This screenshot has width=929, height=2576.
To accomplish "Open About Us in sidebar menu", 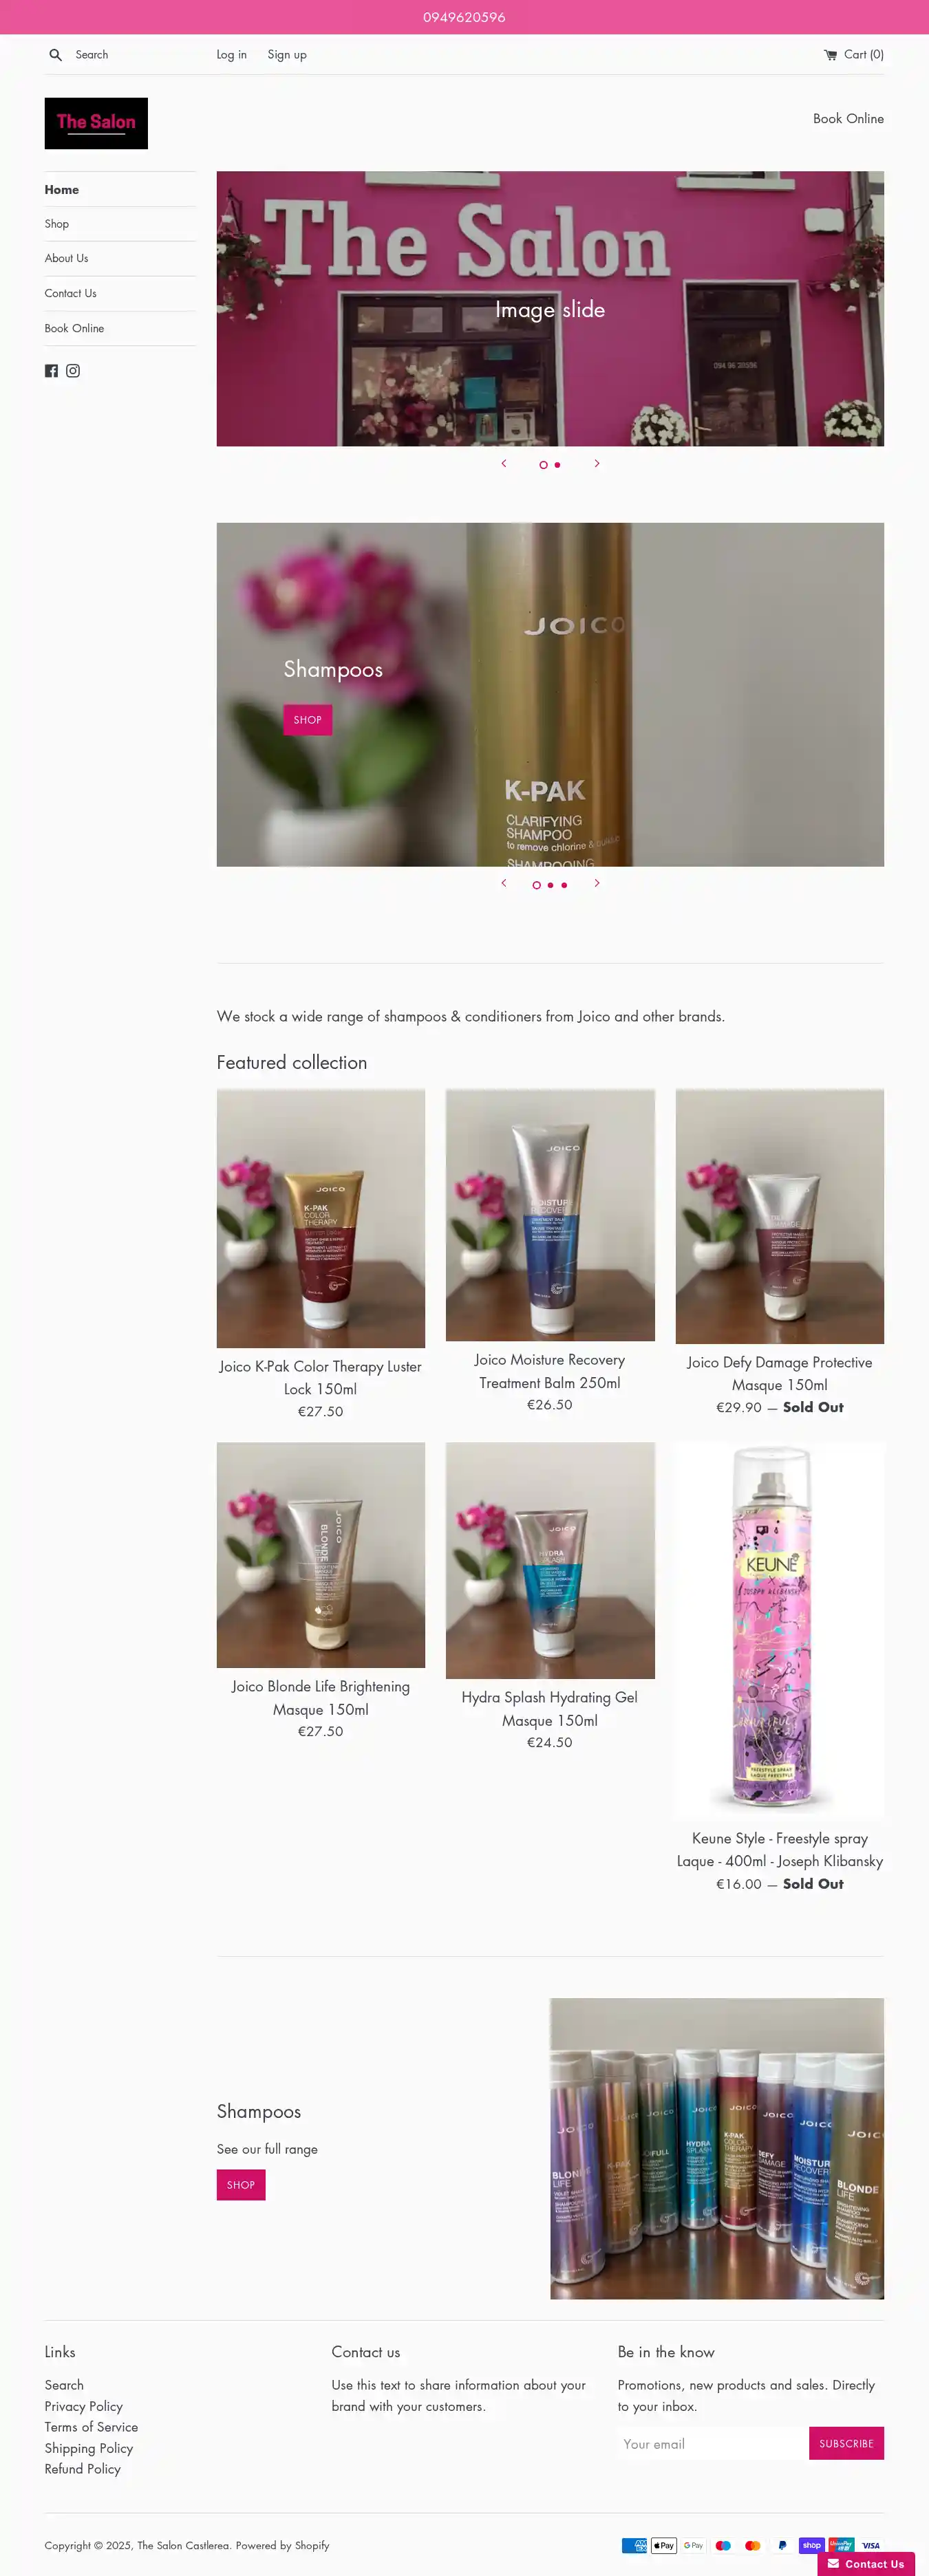I will [66, 258].
